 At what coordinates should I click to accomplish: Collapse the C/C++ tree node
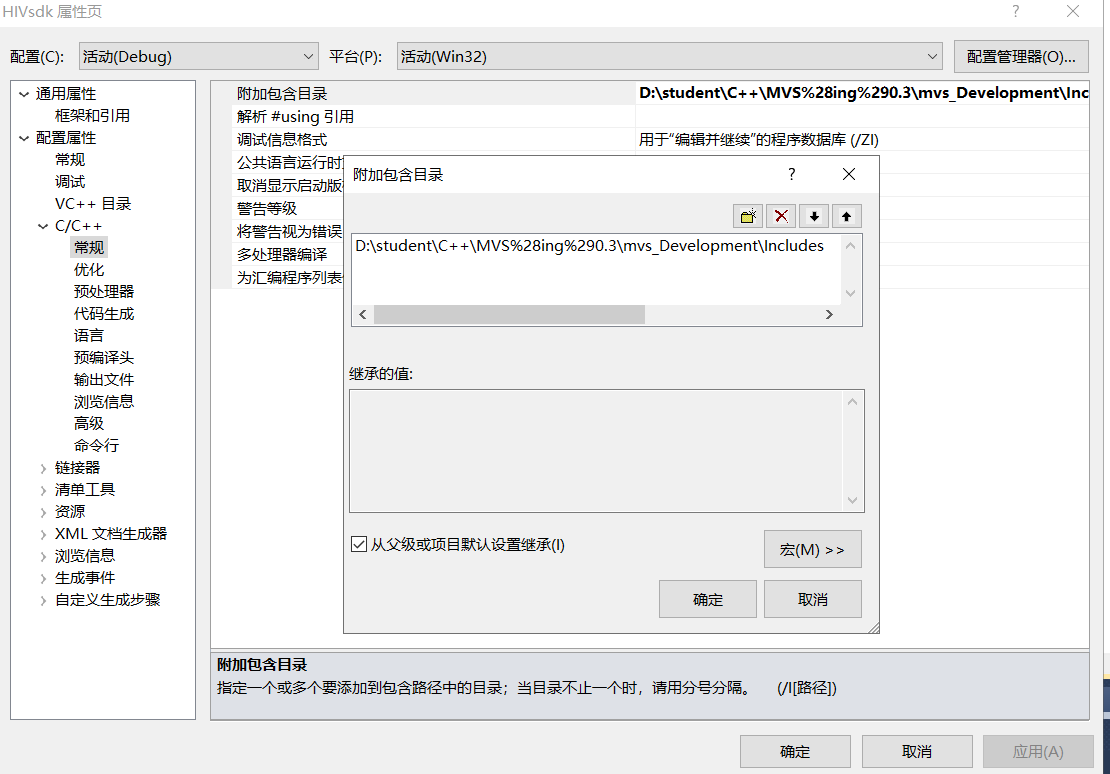[x=43, y=226]
